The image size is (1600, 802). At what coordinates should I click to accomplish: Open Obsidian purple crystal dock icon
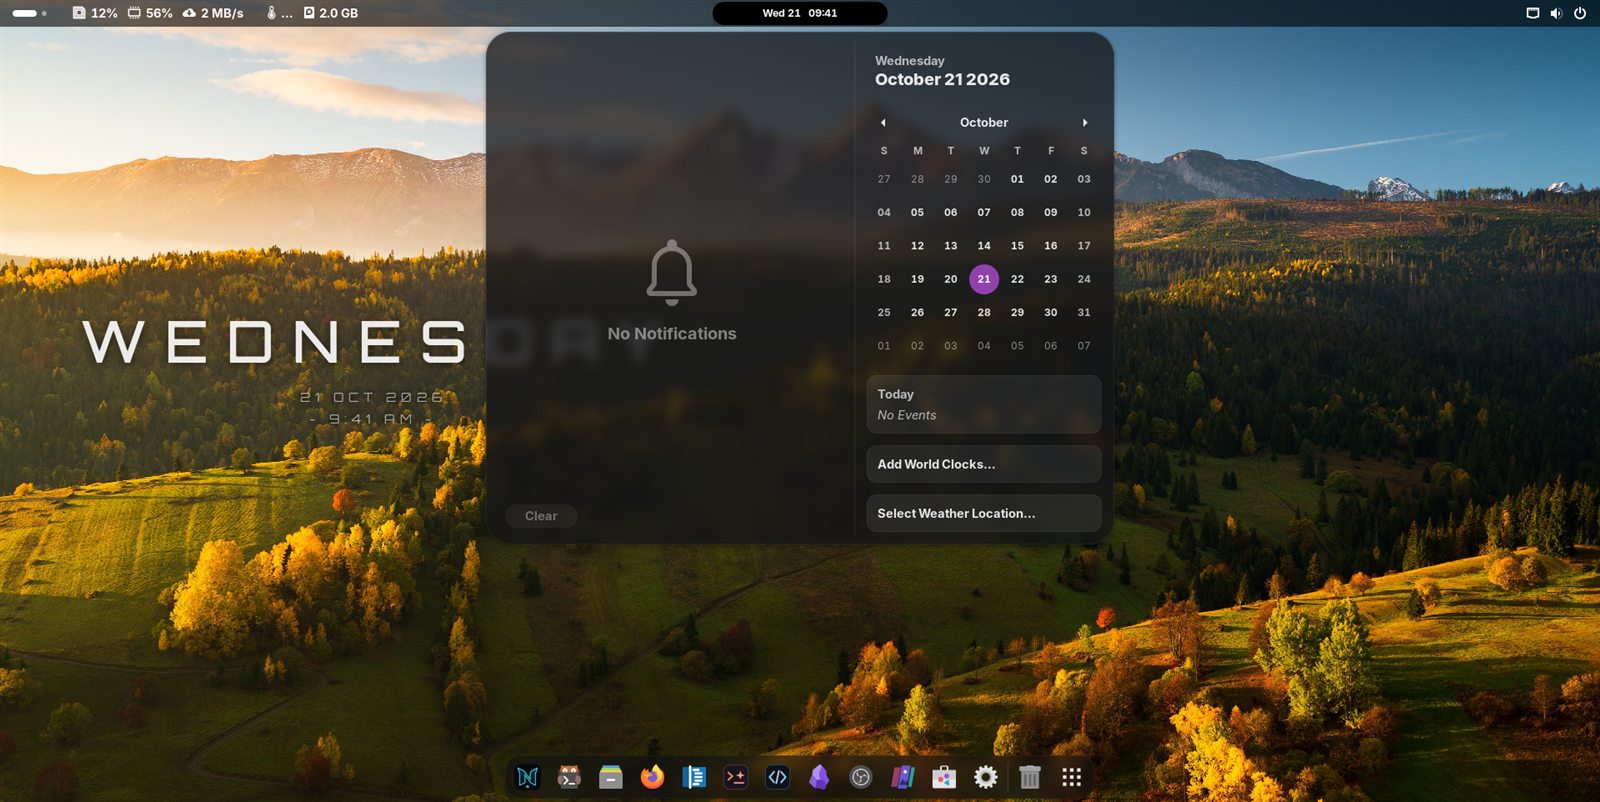click(819, 777)
